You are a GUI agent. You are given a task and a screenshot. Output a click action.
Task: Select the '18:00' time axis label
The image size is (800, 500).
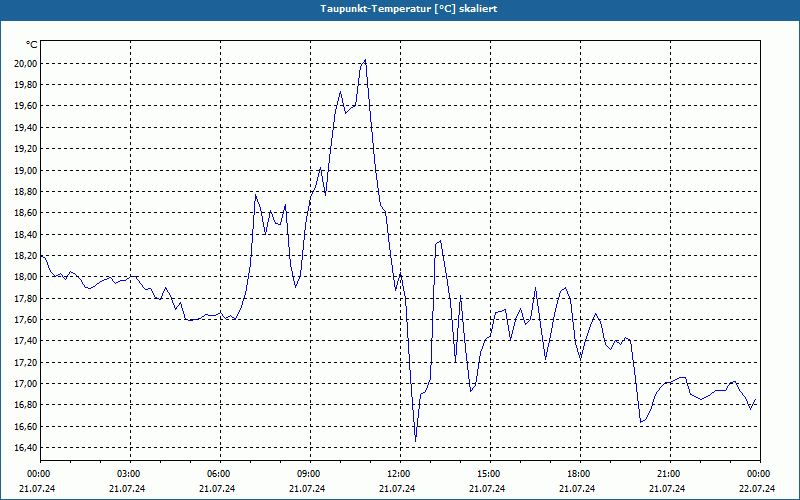[x=581, y=474]
